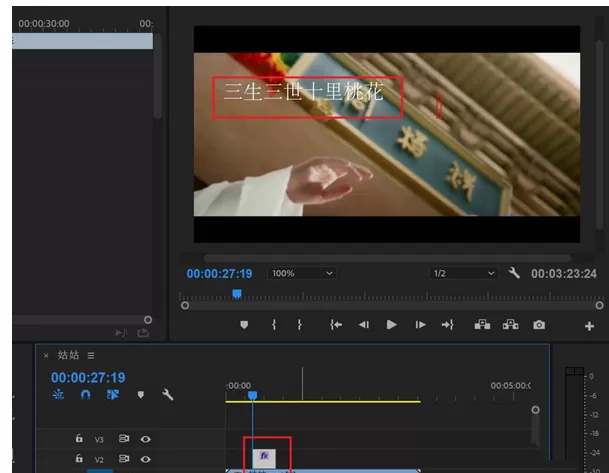This screenshot has height=473, width=609.
Task: Open Program Monitor settings wrench
Action: (x=514, y=273)
